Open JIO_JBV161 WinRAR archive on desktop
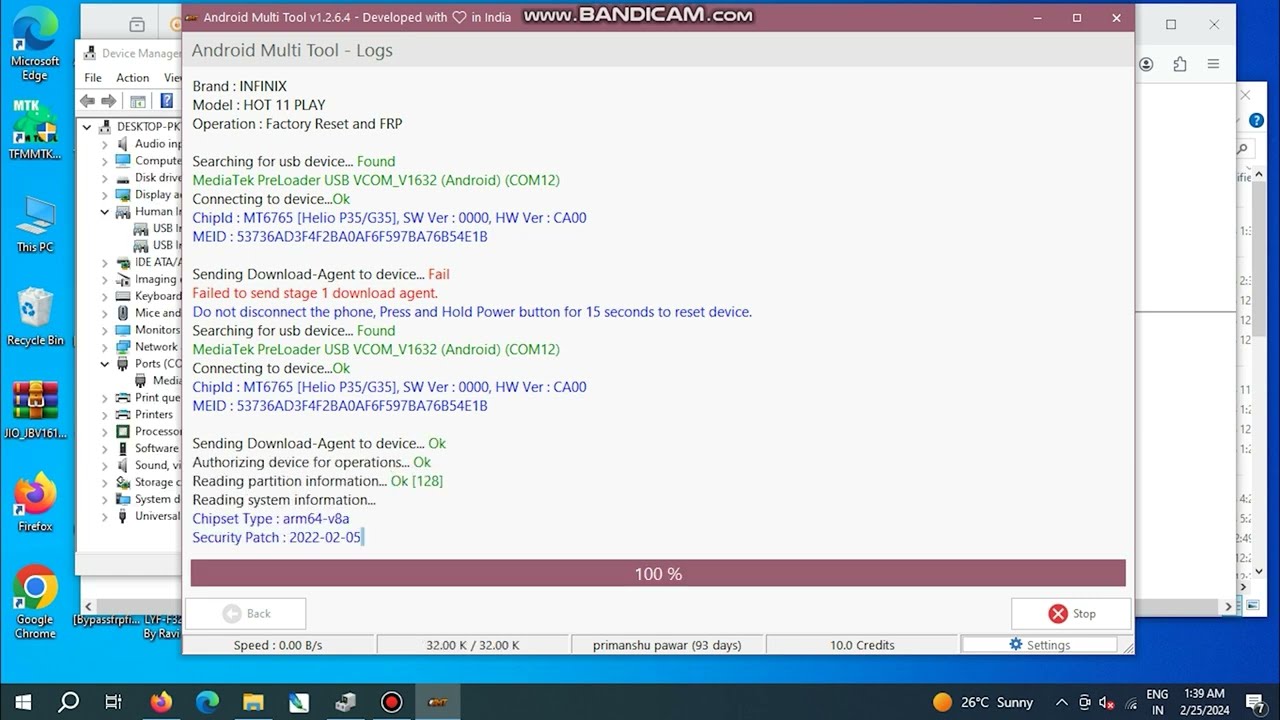Viewport: 1280px width, 720px height. 35,410
